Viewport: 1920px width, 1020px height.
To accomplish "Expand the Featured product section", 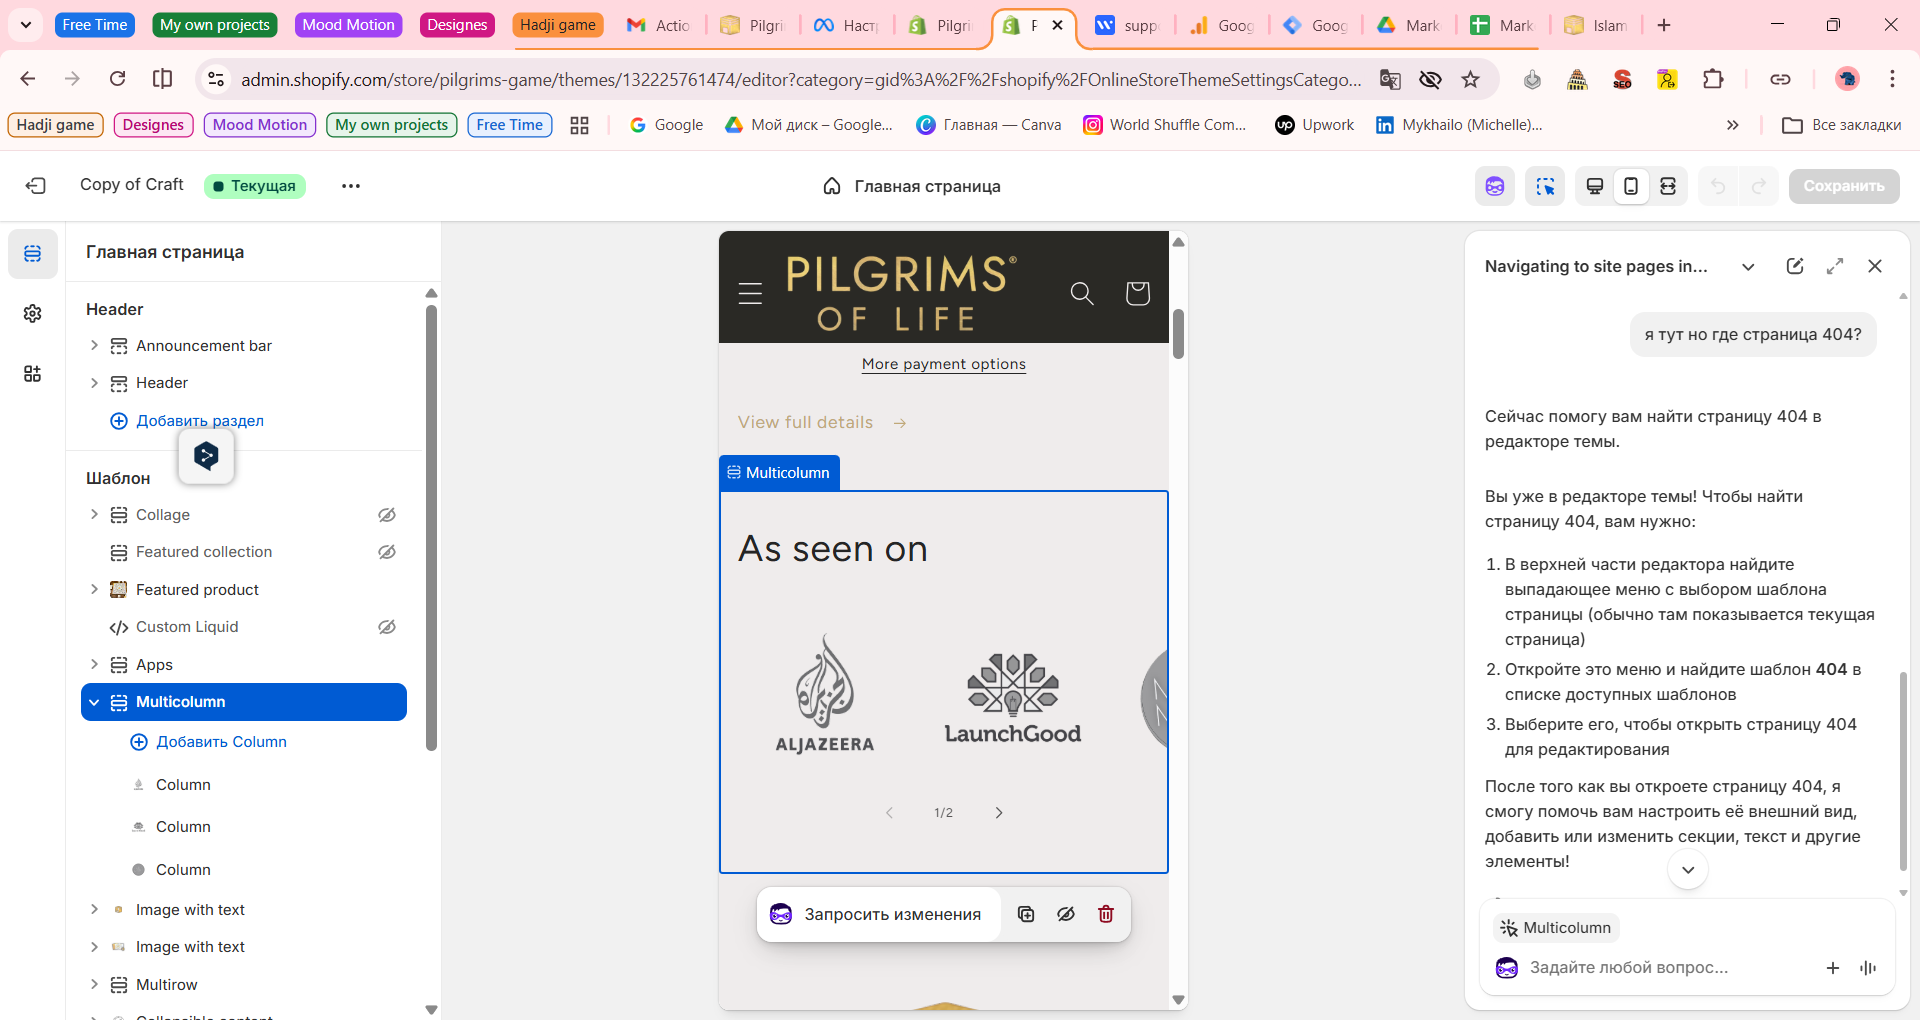I will pos(95,589).
